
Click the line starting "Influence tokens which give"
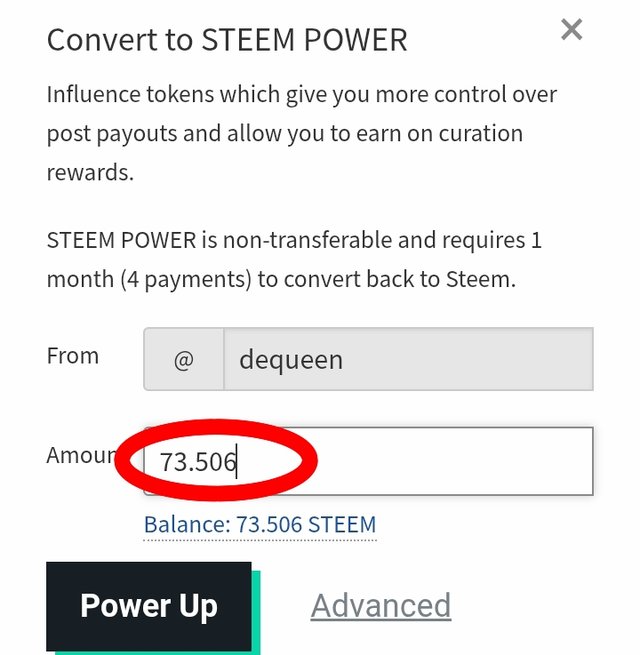[x=302, y=96]
